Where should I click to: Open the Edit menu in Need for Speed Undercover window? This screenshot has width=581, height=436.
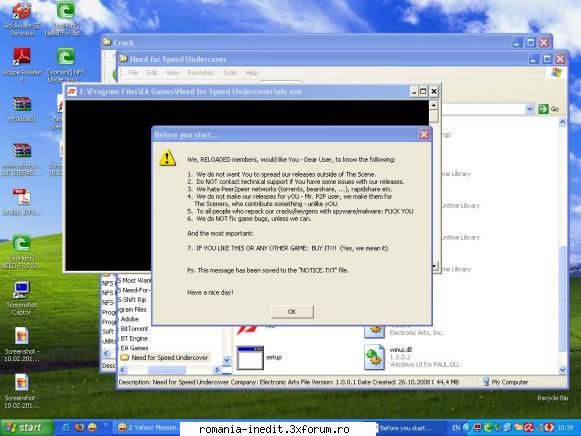click(x=152, y=73)
